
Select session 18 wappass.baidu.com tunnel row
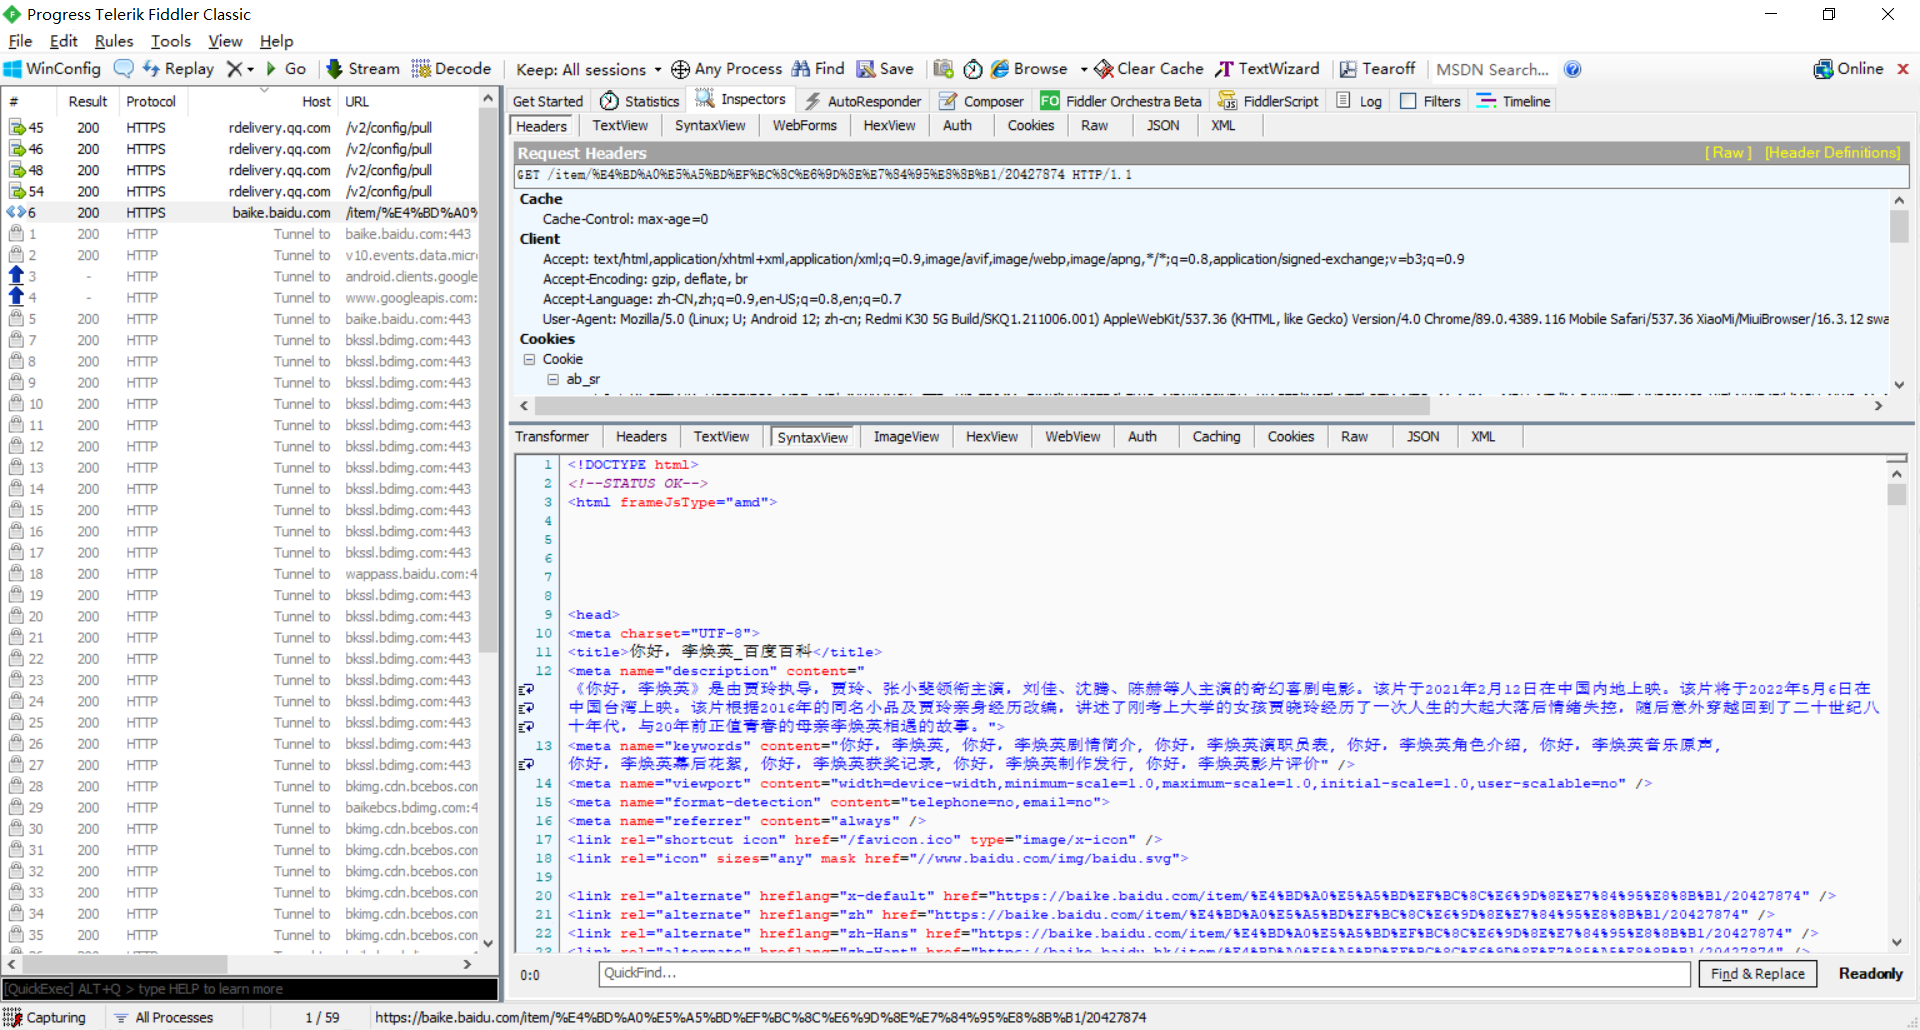click(x=240, y=574)
